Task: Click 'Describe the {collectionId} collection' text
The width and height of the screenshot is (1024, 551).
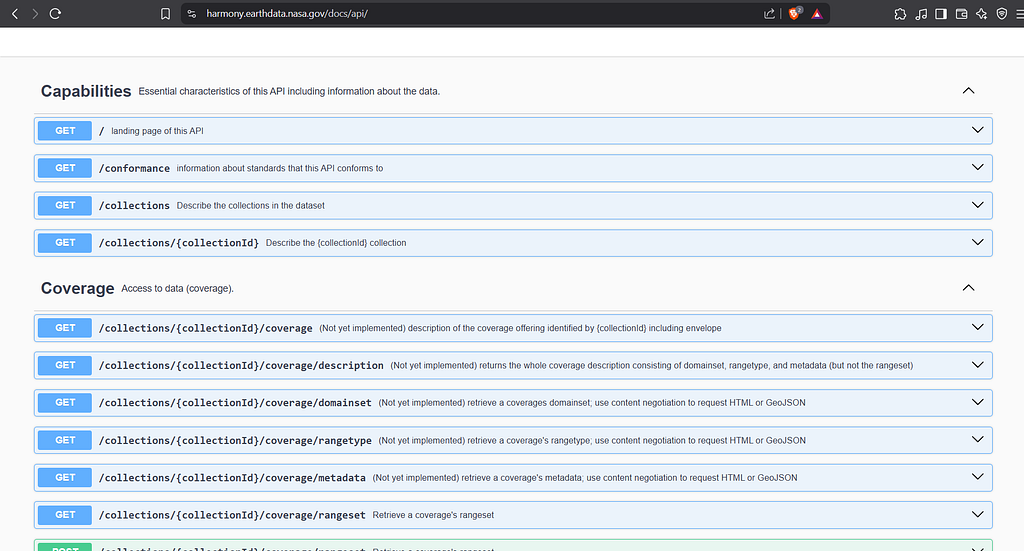Action: (x=336, y=243)
